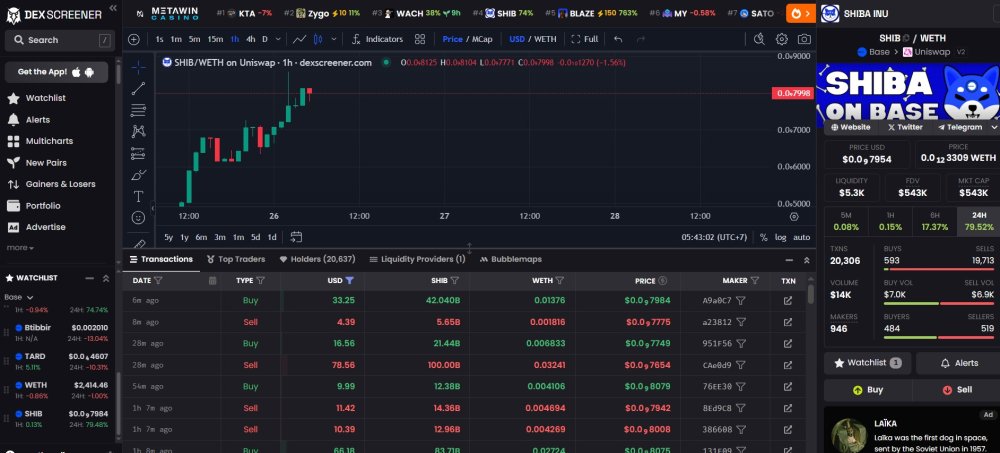This screenshot has width=1000, height=453.
Task: Minimize the transactions panel
Action: point(790,260)
